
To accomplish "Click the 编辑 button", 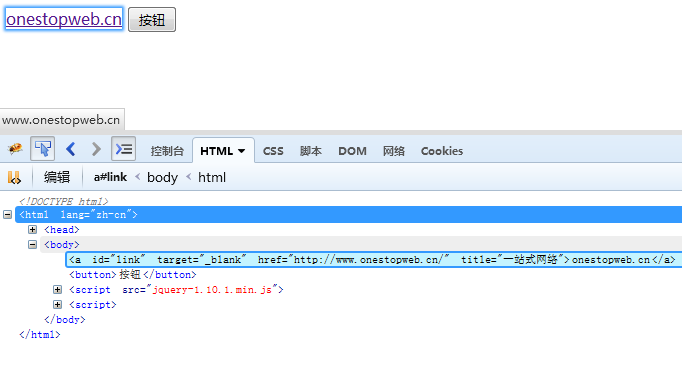I will click(x=57, y=177).
